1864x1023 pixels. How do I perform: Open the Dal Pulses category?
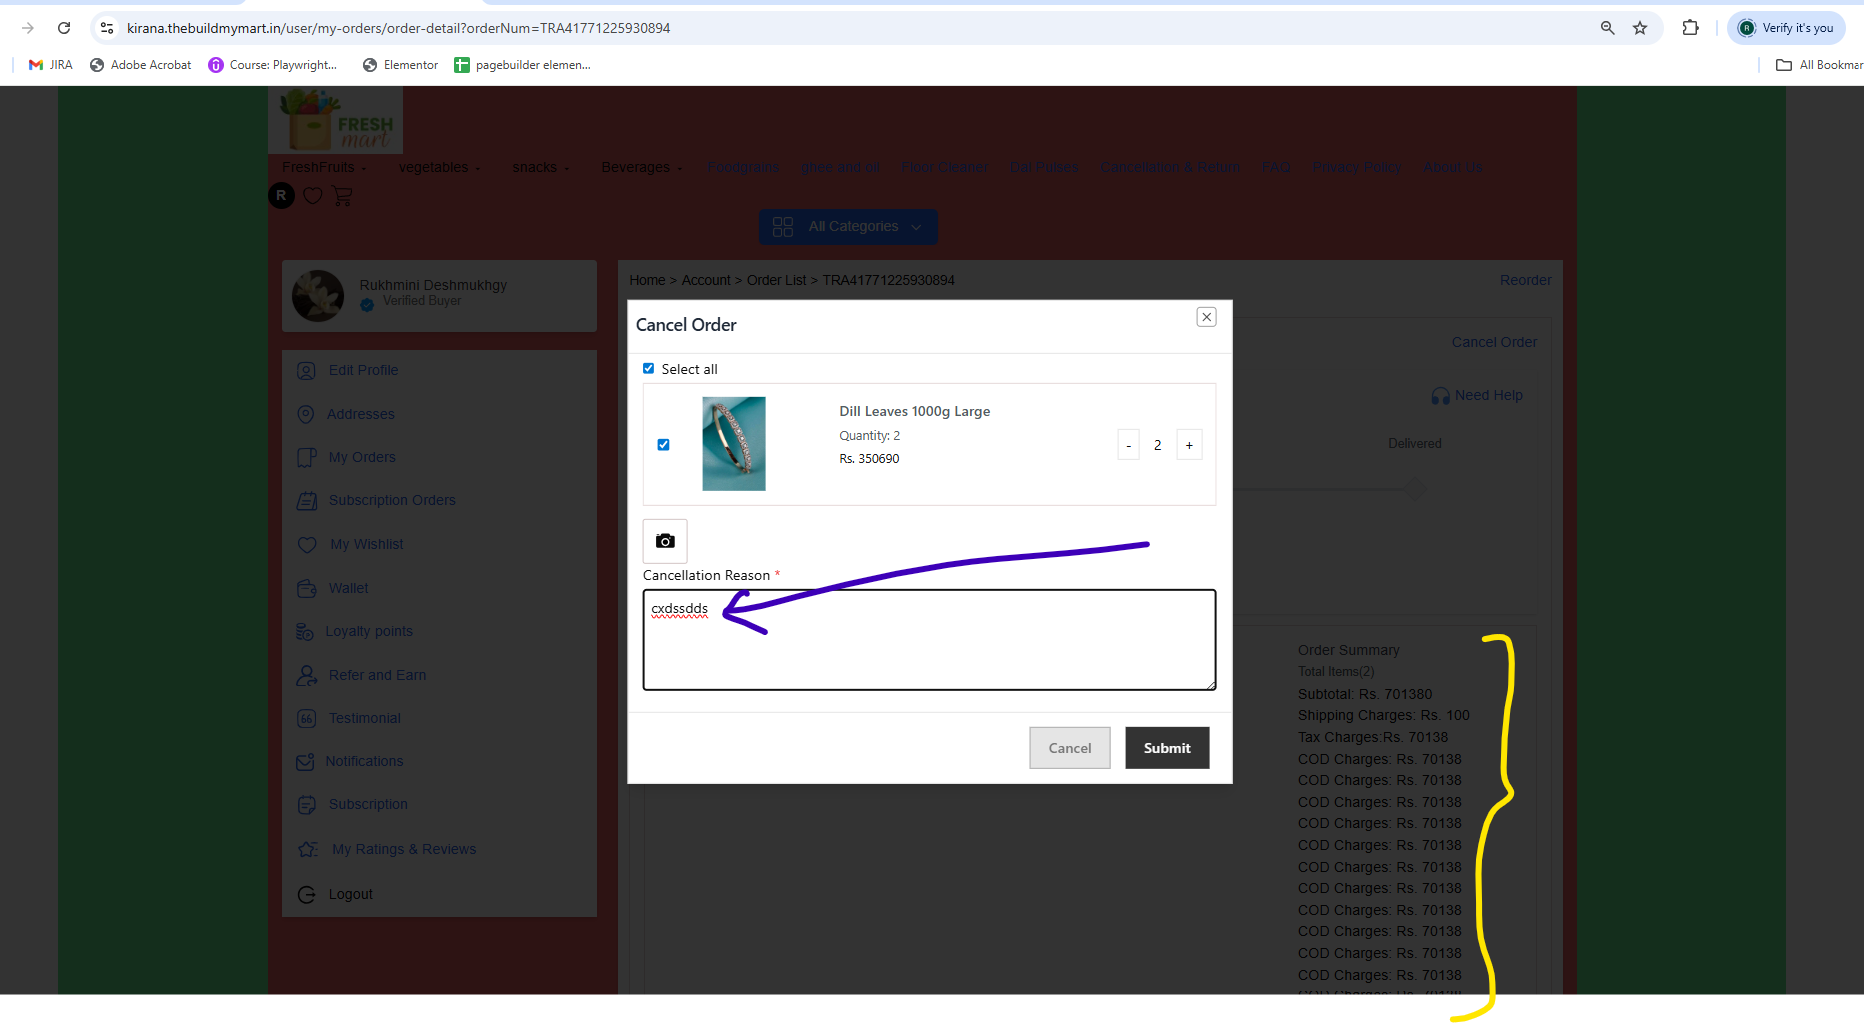(1044, 167)
